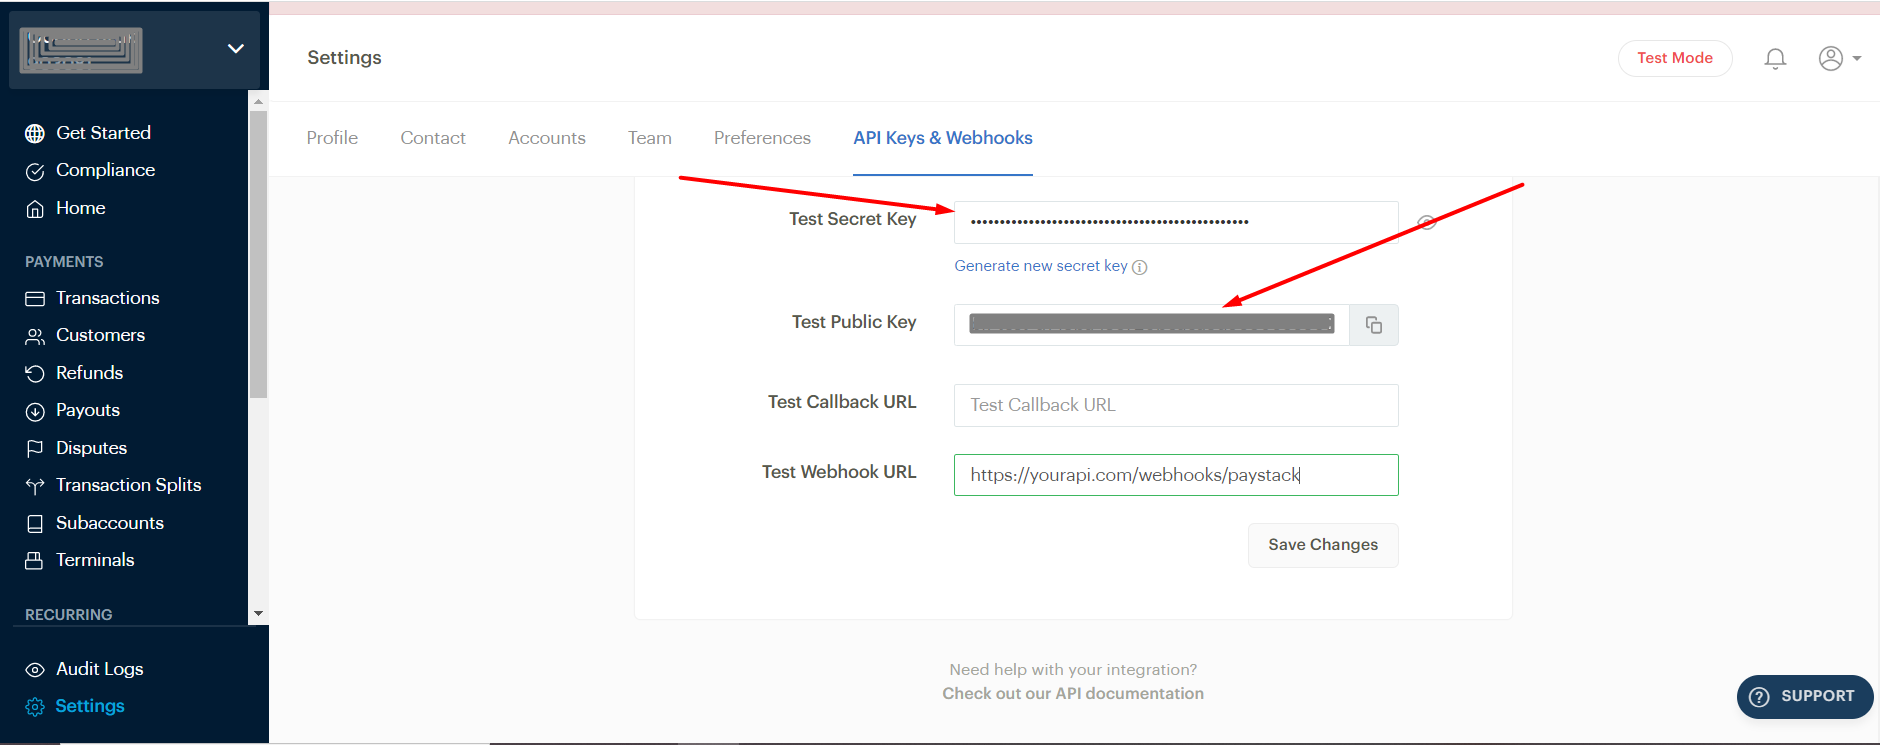Image resolution: width=1880 pixels, height=745 pixels.
Task: Open Payouts in the sidebar
Action: [x=87, y=410]
